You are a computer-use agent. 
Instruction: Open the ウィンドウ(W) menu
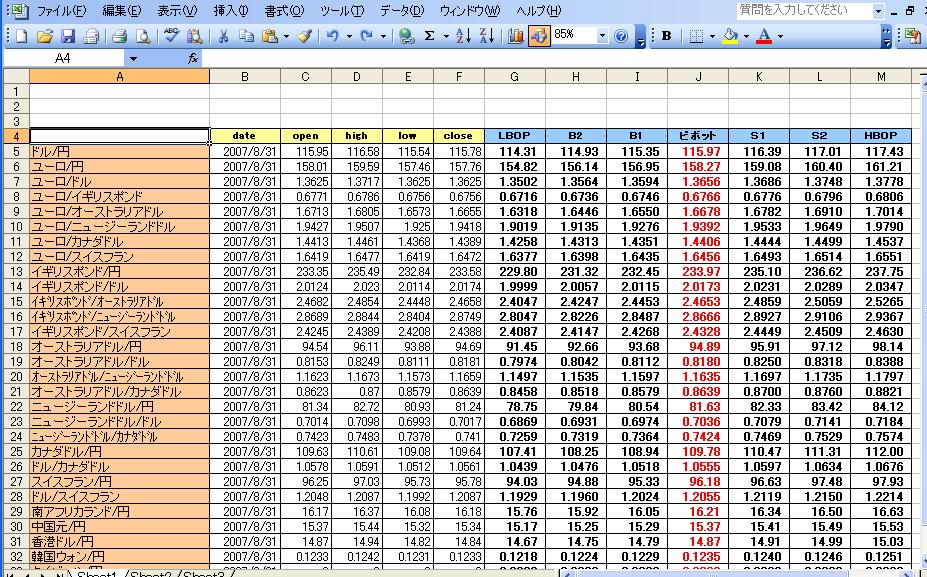(470, 11)
